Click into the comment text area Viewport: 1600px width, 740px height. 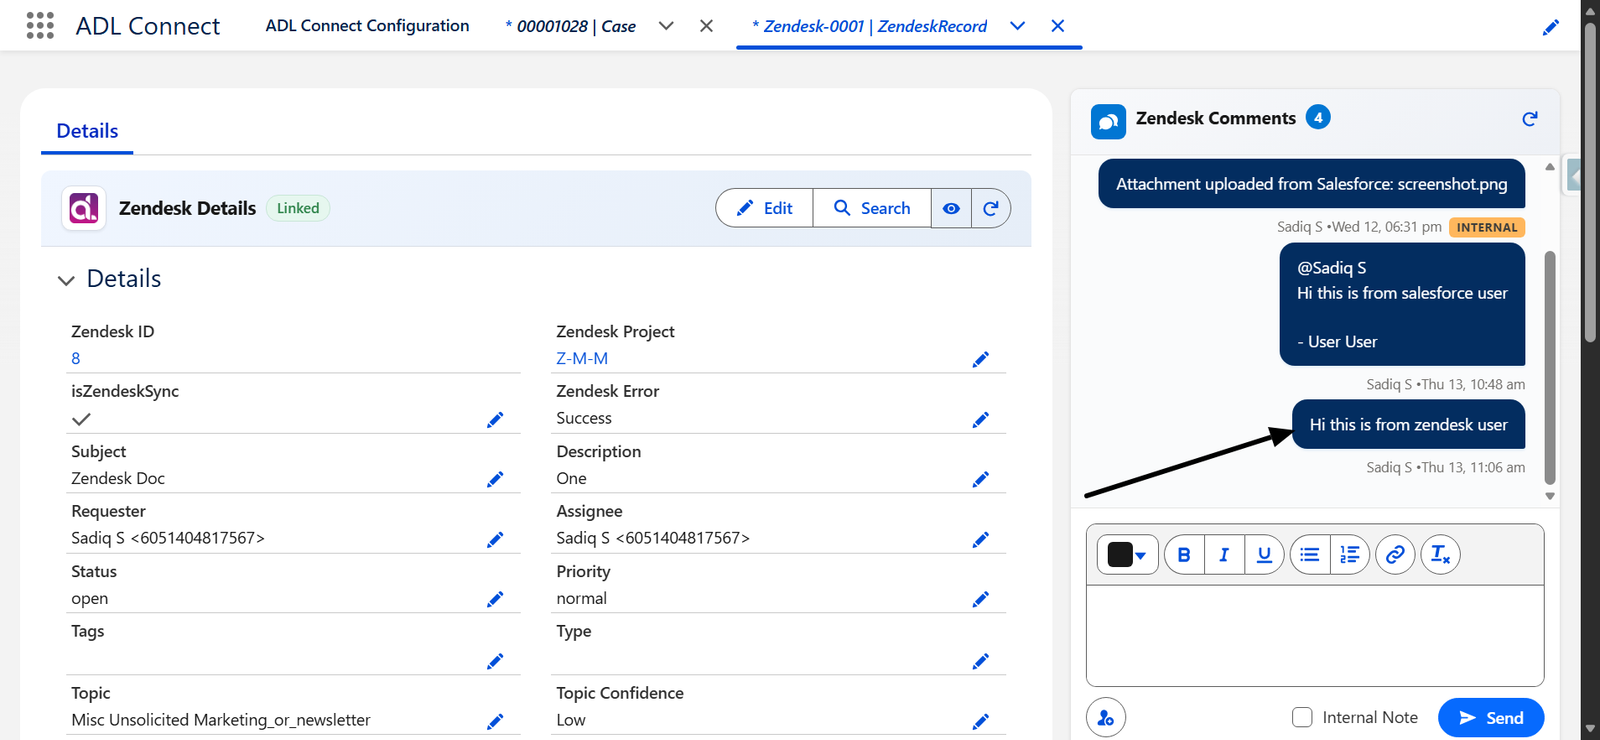point(1315,635)
